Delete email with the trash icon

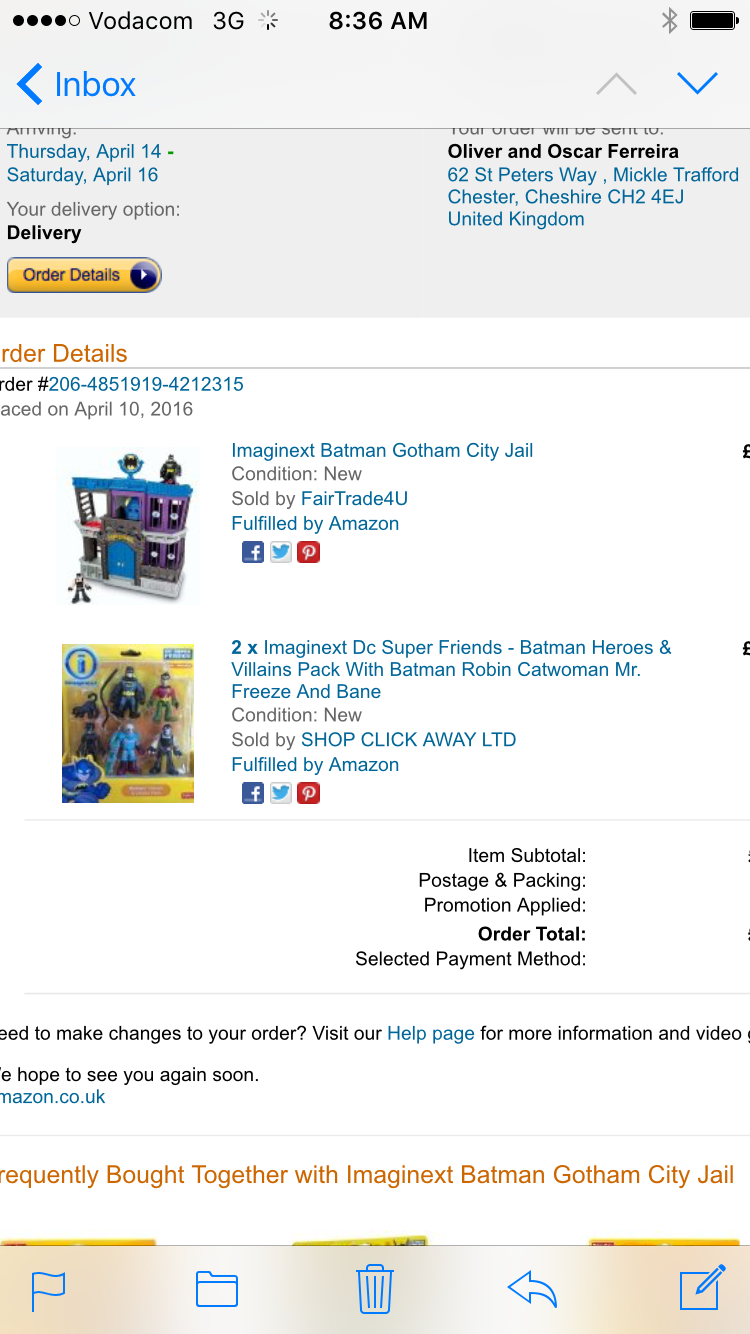374,1288
